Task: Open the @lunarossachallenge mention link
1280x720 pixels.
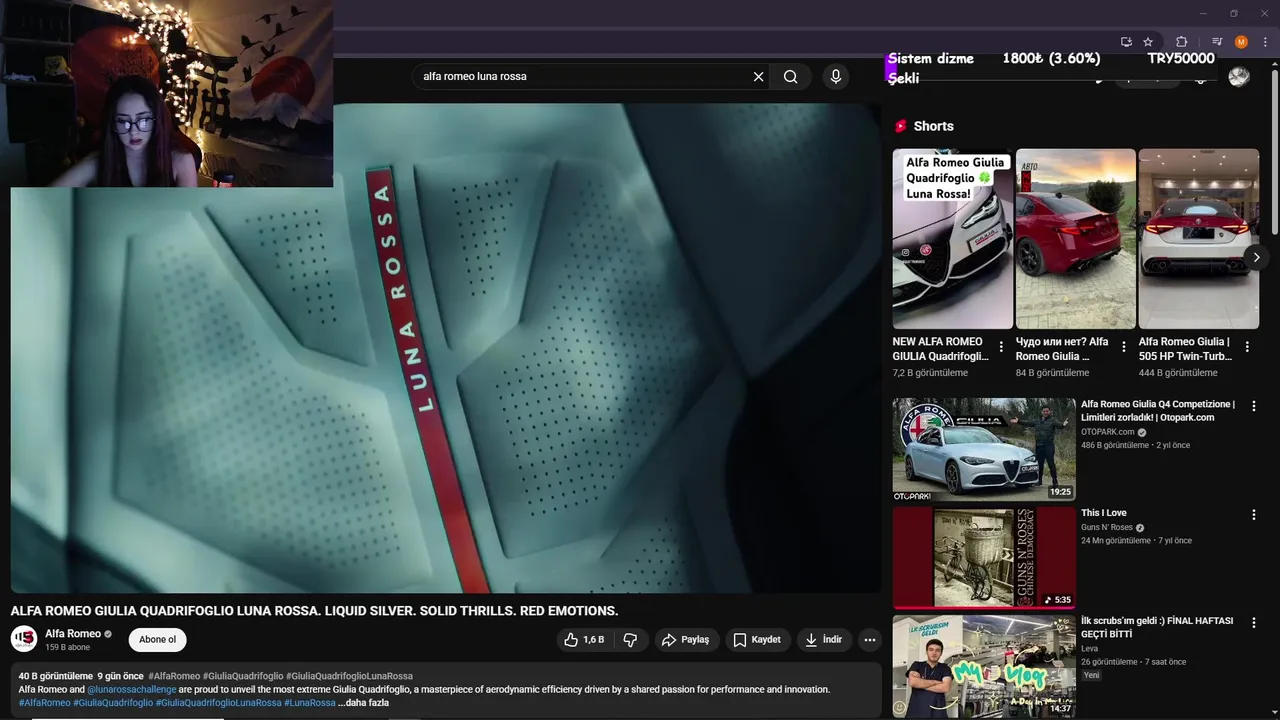Action: 132,690
